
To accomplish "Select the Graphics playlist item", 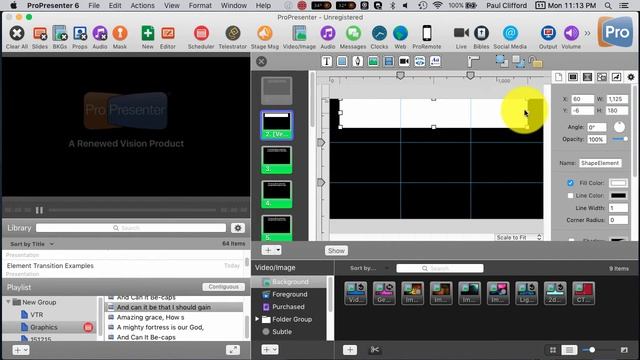I will 44,327.
